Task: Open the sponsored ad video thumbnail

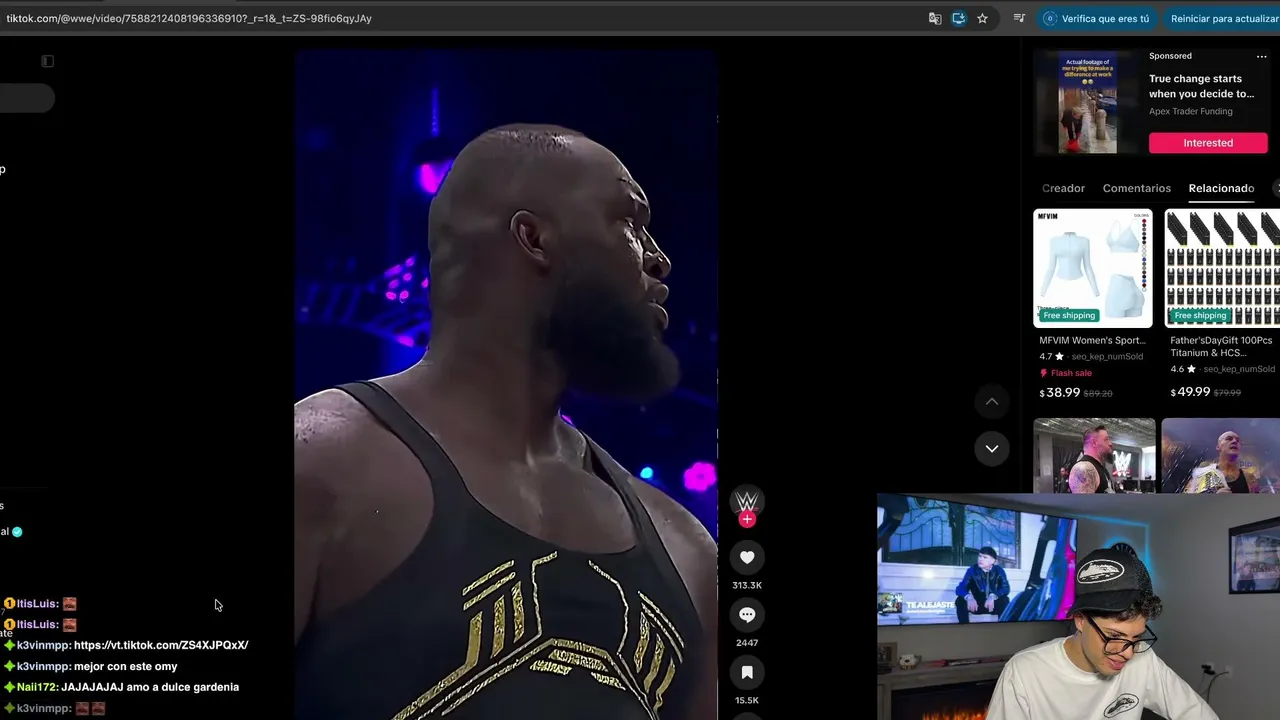Action: point(1088,103)
